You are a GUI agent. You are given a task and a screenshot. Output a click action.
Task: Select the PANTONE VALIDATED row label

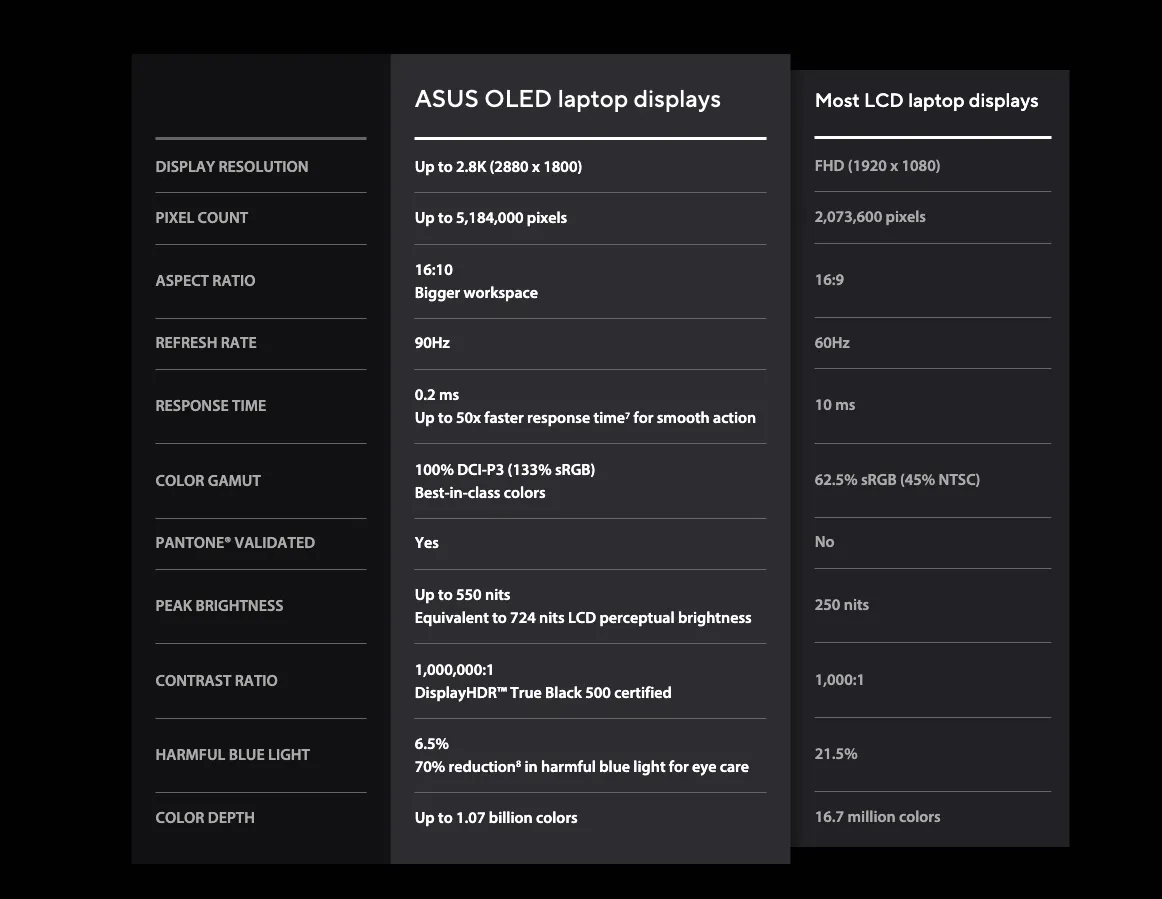235,543
